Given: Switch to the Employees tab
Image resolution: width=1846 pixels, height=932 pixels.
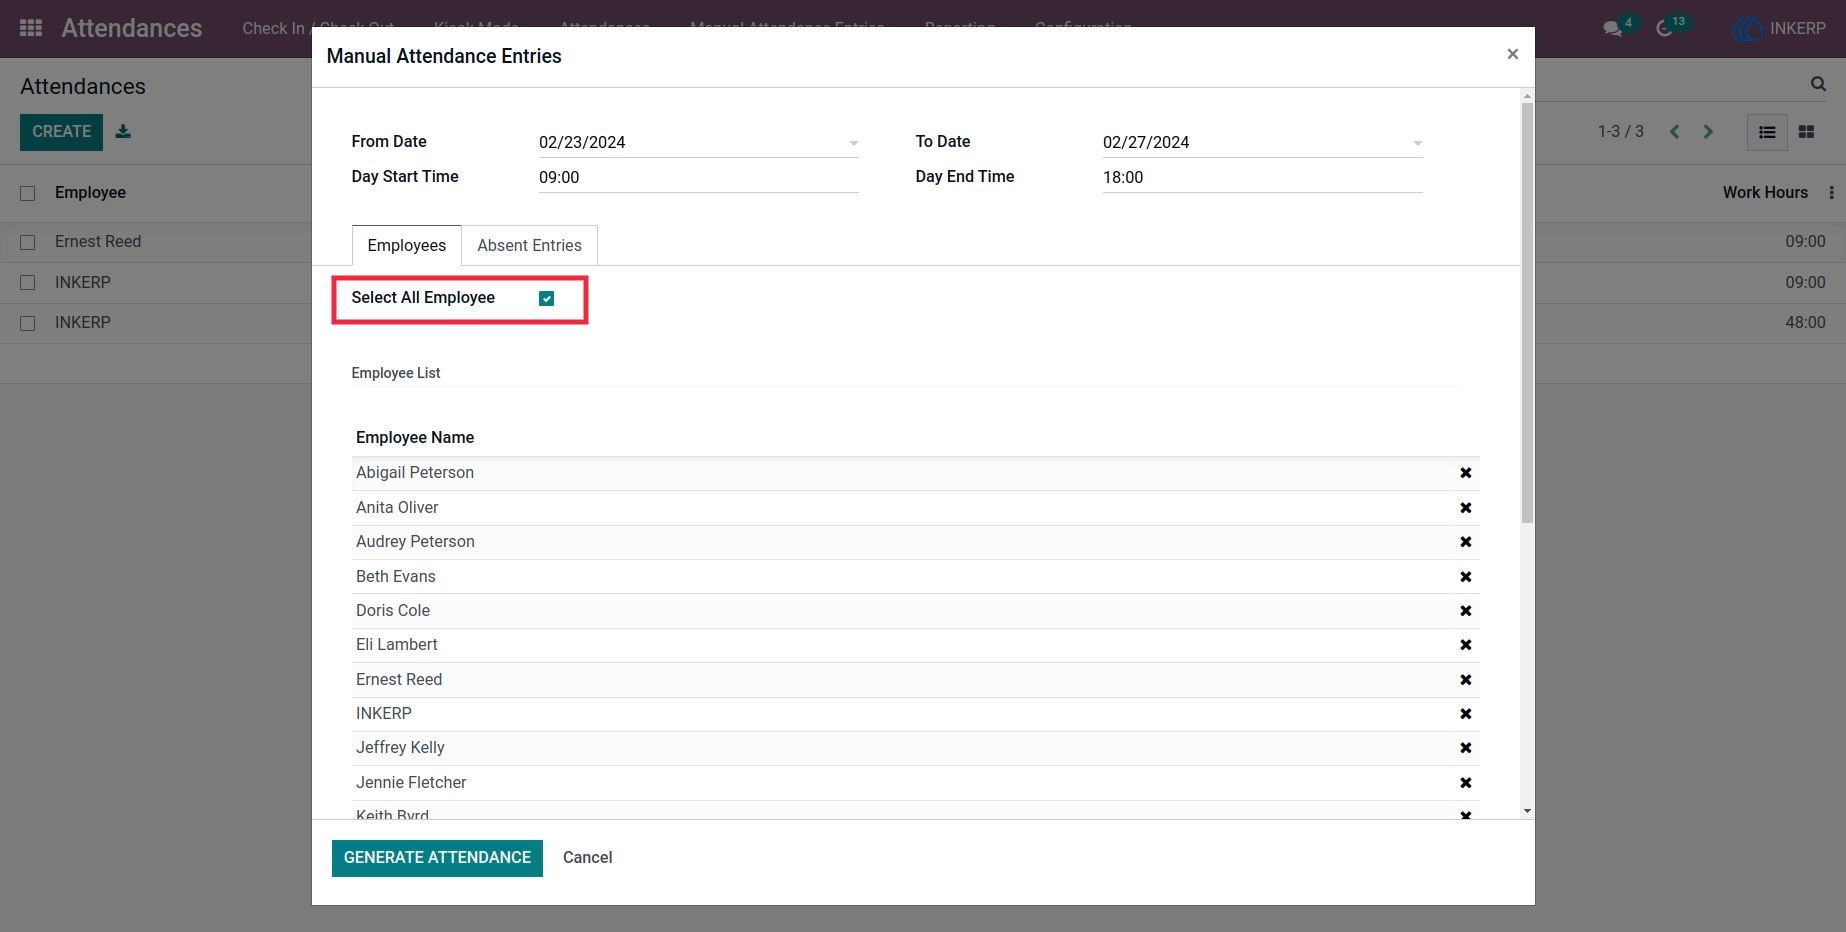Looking at the screenshot, I should [x=406, y=246].
